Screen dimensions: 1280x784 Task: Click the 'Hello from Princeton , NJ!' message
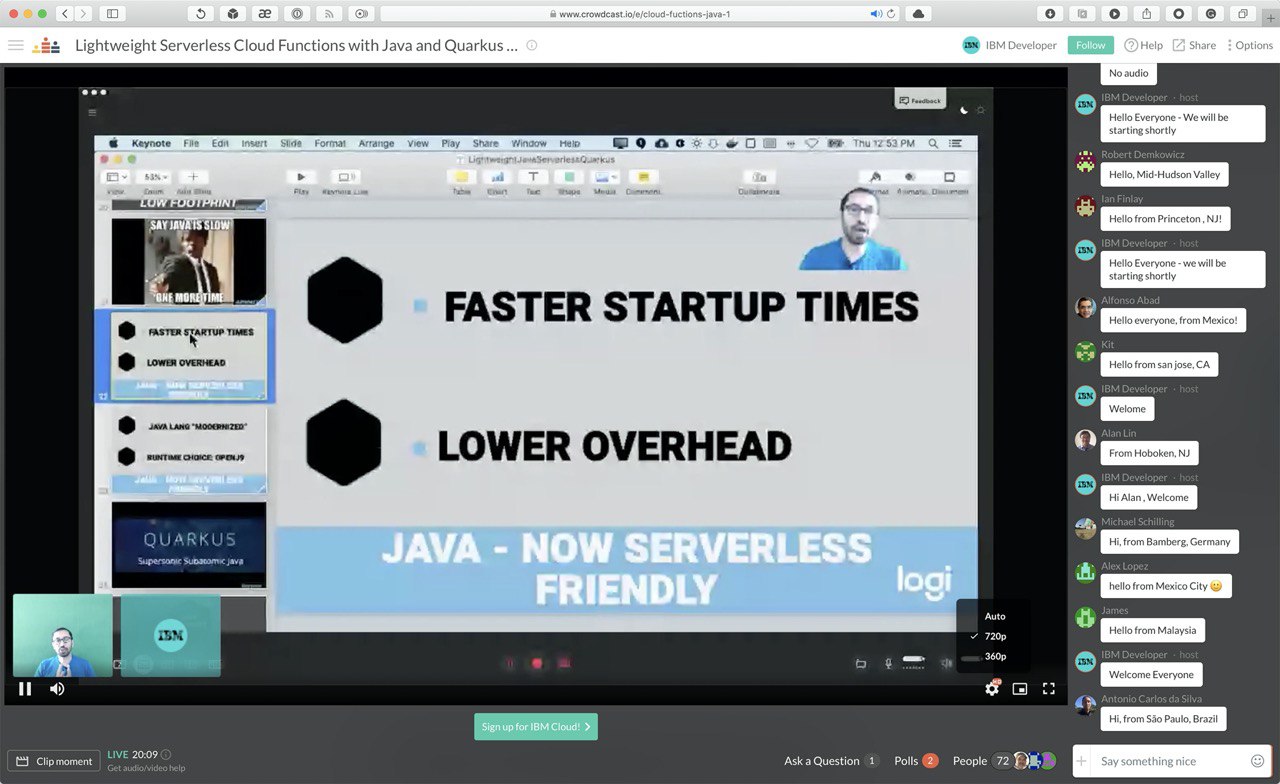[1165, 219]
